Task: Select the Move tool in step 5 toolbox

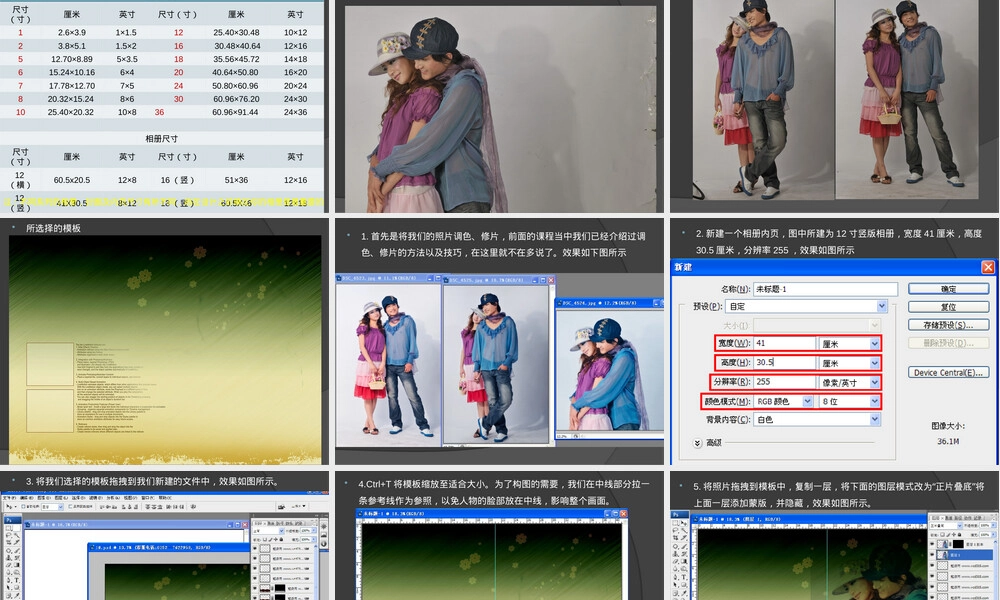Action: [684, 523]
